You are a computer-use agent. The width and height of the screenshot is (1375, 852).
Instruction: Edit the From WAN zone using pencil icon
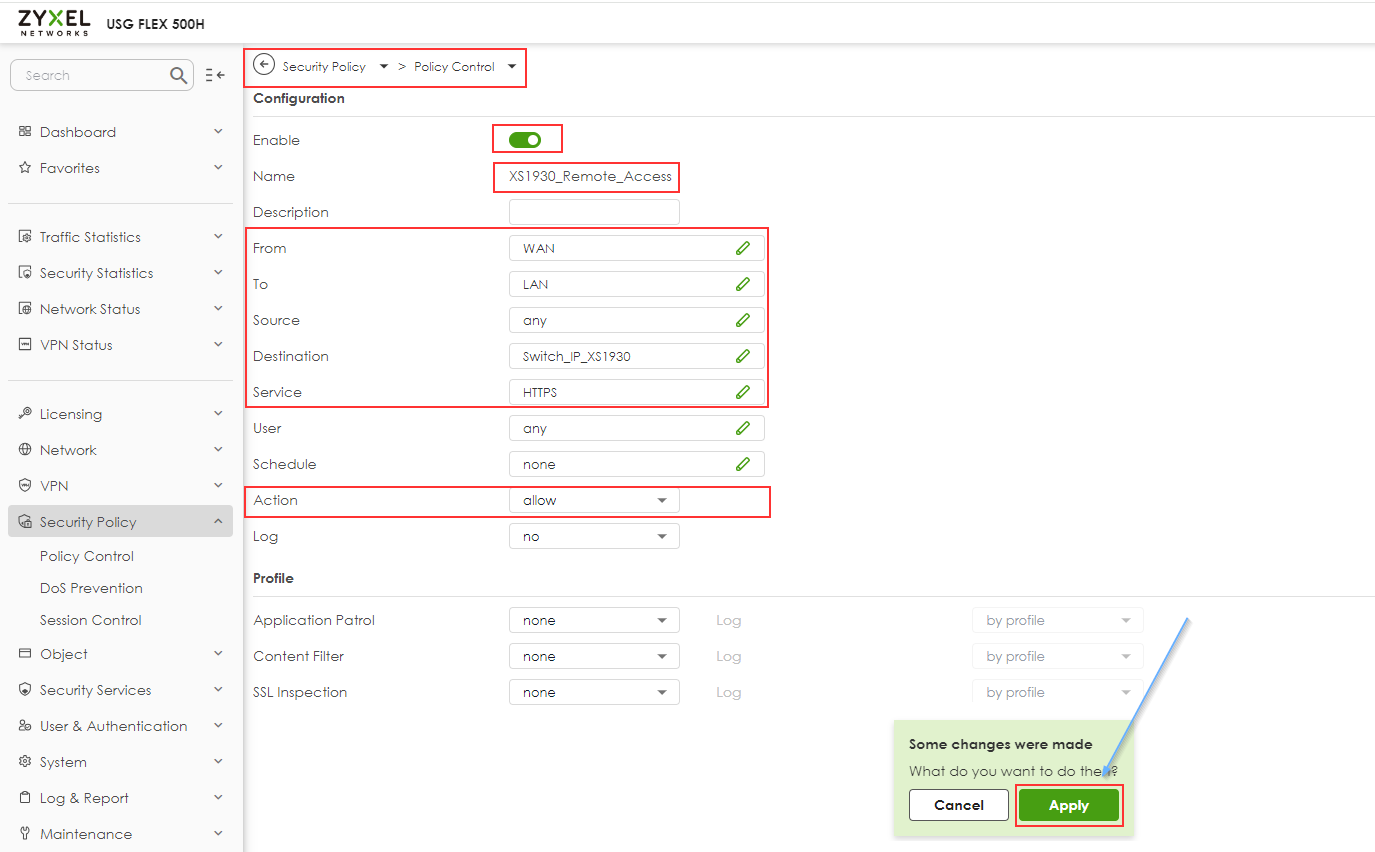point(744,247)
